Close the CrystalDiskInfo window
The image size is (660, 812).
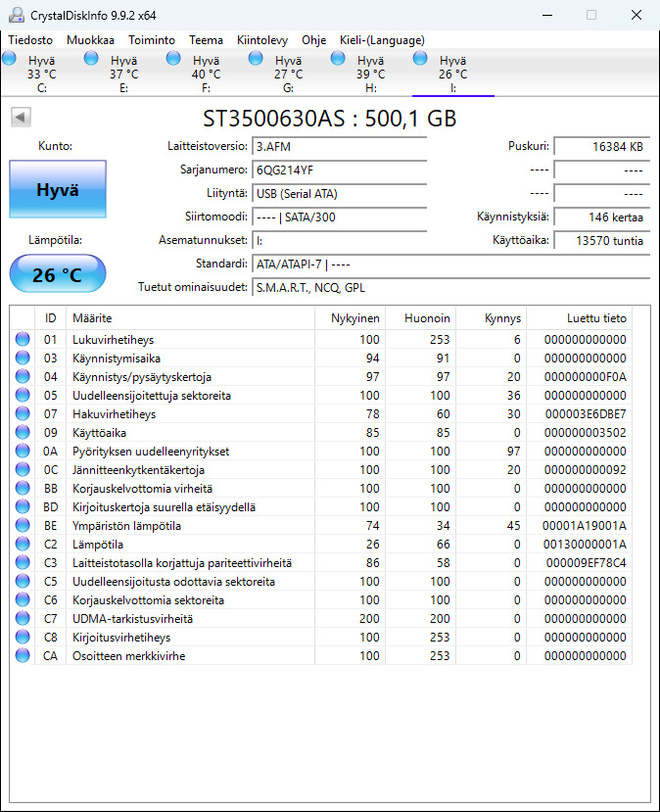tap(636, 15)
